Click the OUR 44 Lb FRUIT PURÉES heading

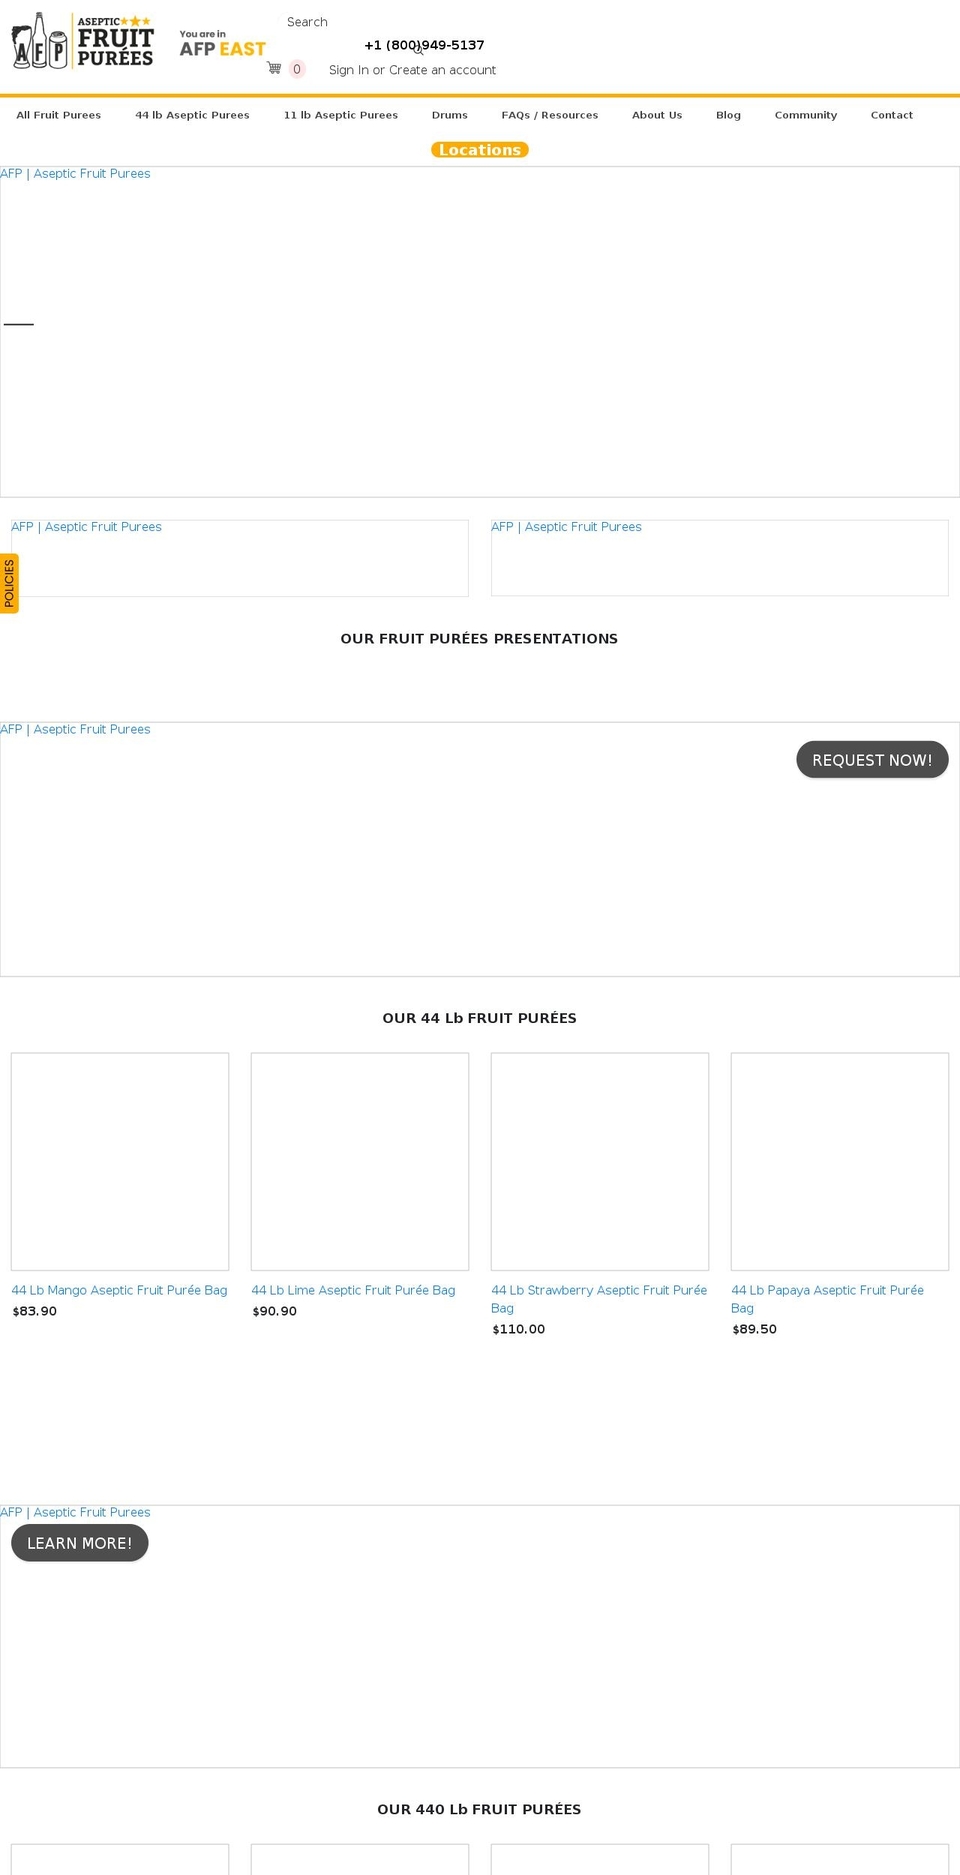pyautogui.click(x=480, y=1018)
